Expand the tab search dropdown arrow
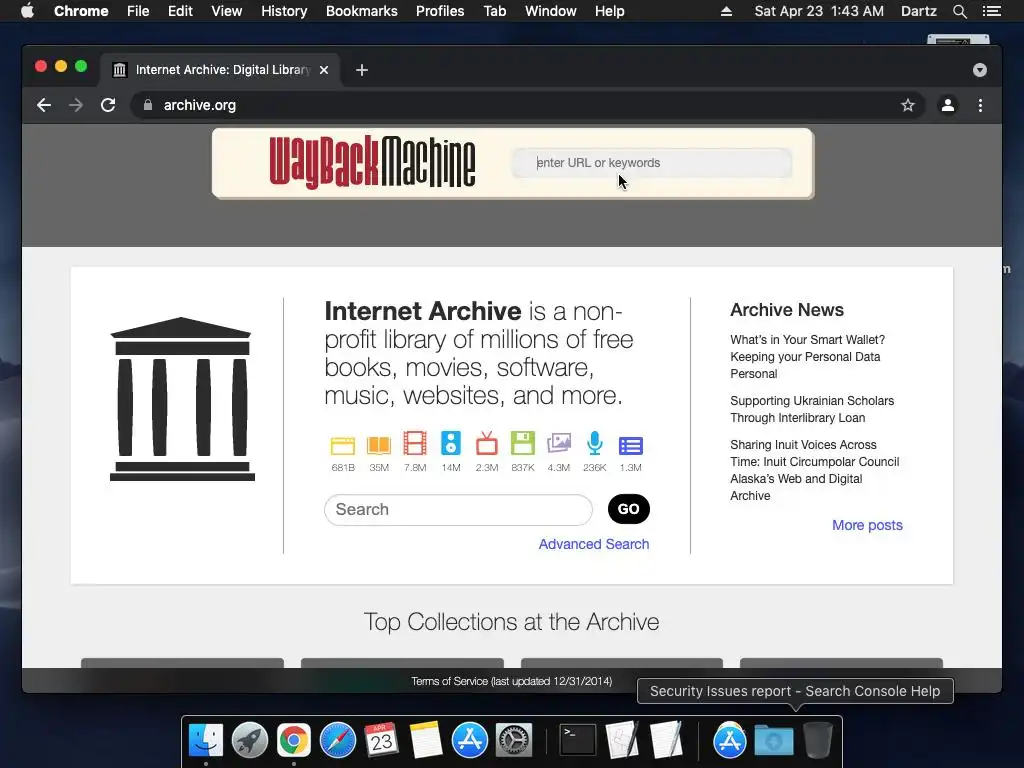 (980, 70)
